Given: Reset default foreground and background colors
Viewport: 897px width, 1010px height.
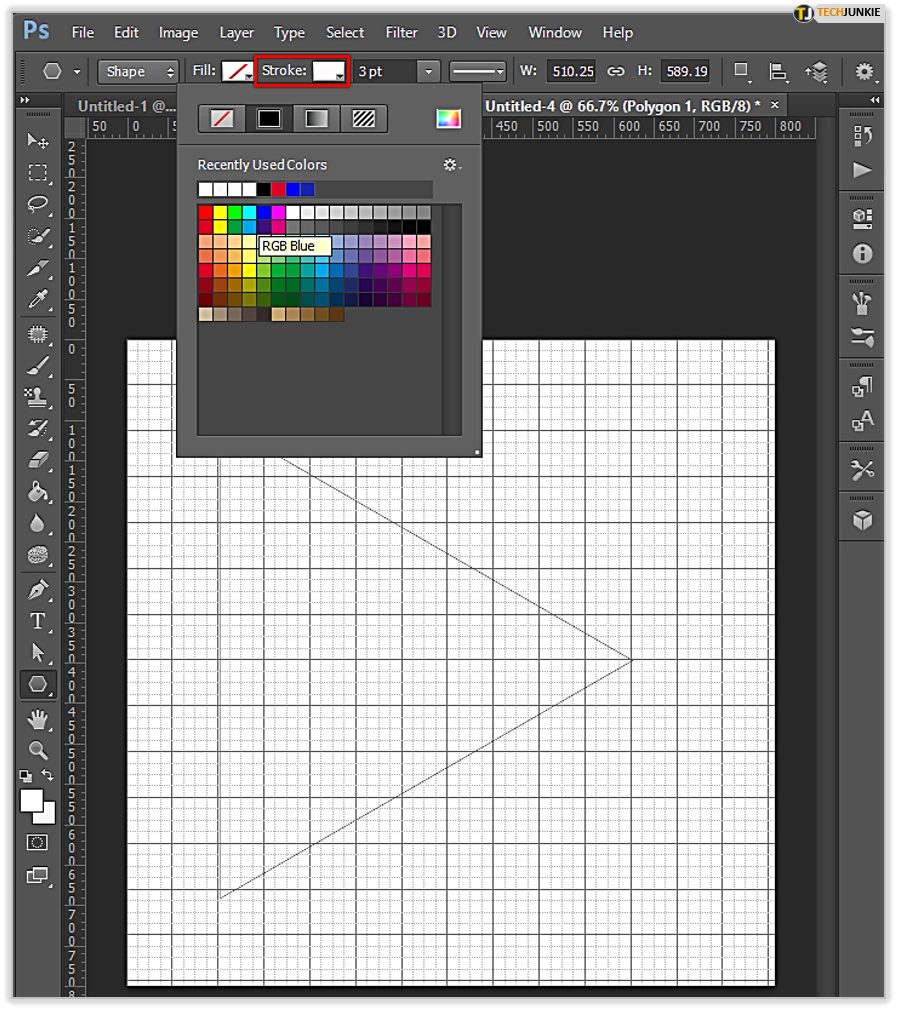Looking at the screenshot, I should (x=26, y=776).
